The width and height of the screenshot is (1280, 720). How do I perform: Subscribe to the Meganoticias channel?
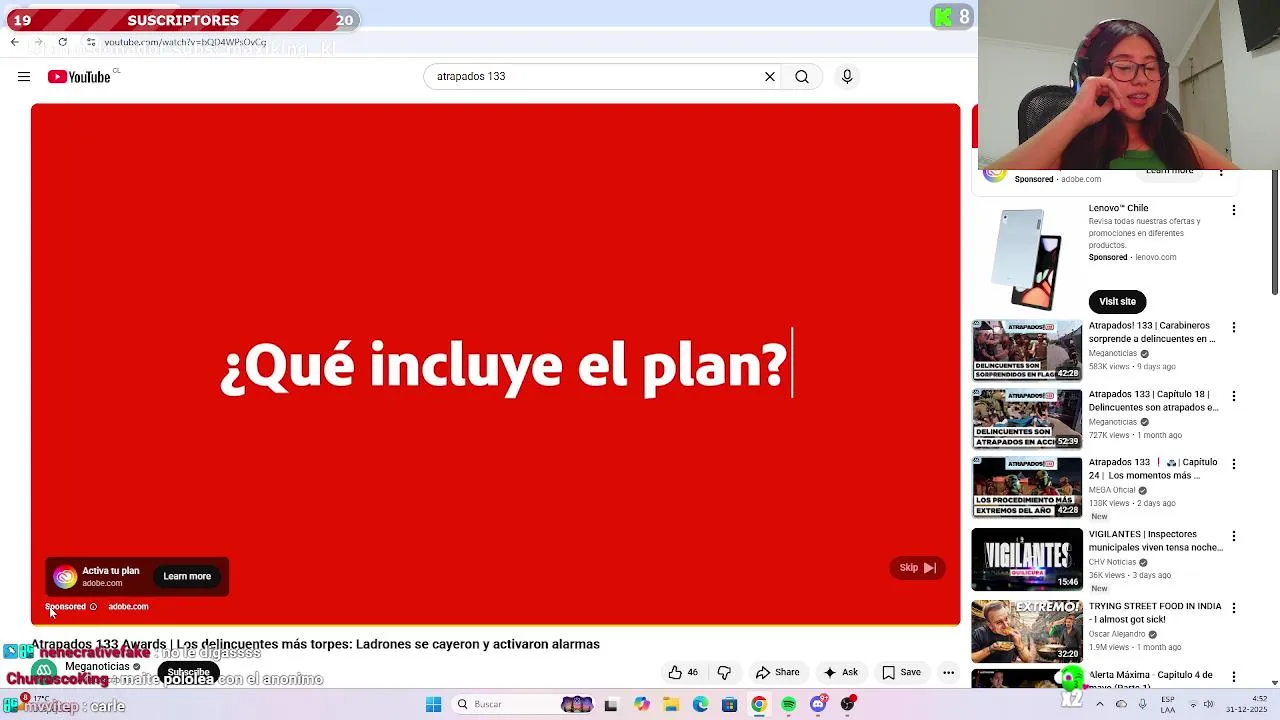coord(188,672)
